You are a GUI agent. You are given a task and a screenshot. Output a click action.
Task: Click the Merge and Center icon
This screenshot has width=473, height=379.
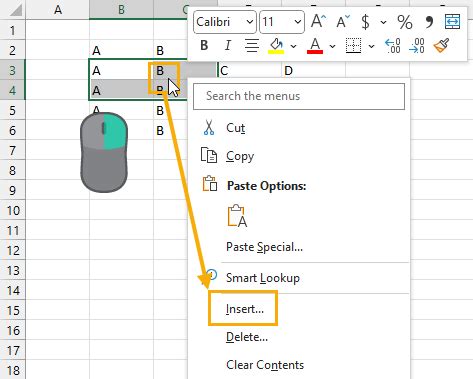click(x=452, y=22)
